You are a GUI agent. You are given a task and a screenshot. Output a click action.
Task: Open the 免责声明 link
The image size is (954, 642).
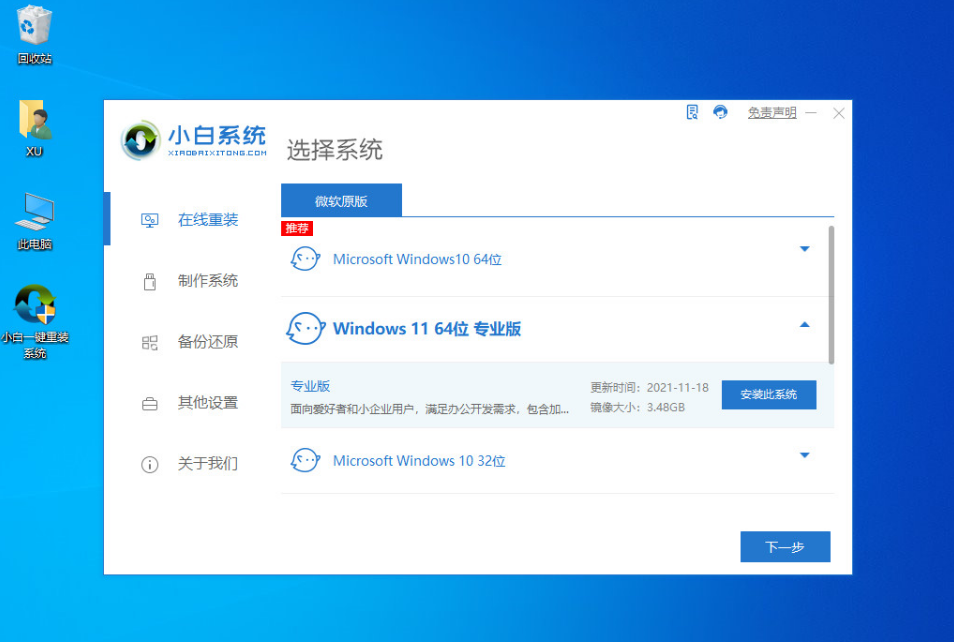click(x=771, y=113)
